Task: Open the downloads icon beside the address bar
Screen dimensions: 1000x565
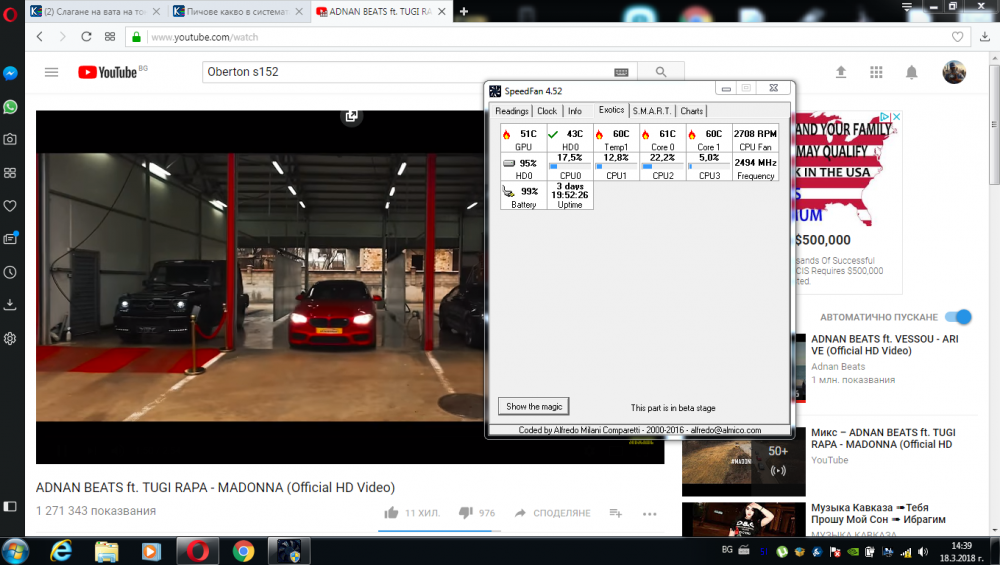Action: pyautogui.click(x=985, y=37)
